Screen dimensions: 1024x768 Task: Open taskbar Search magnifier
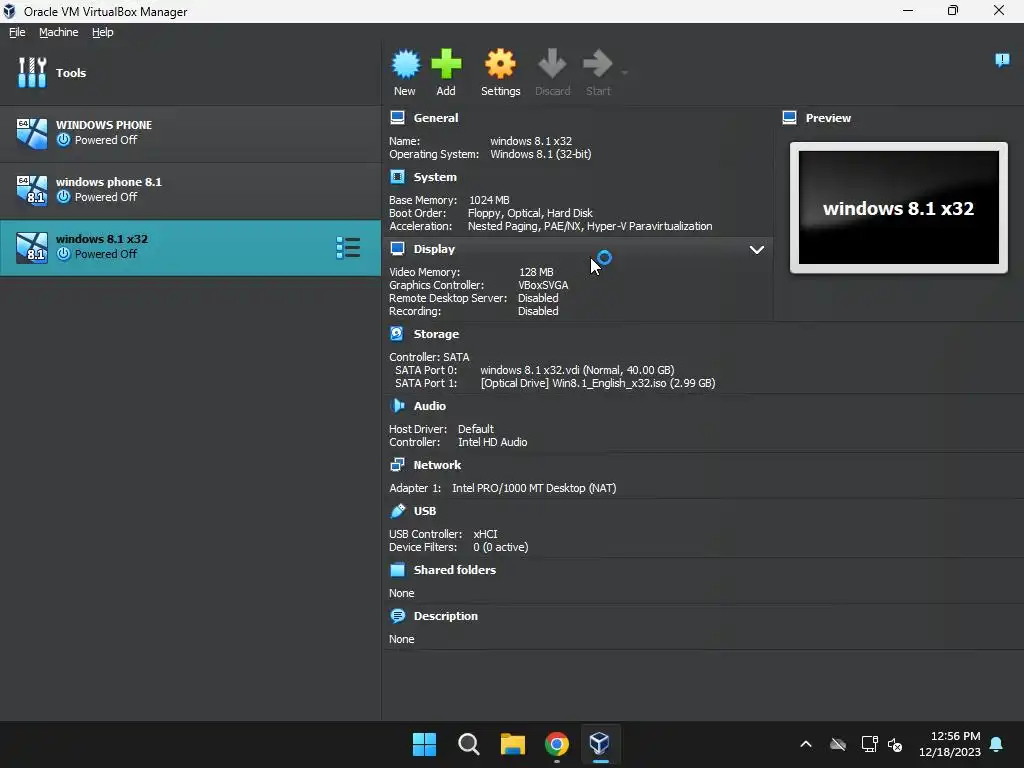coord(468,744)
